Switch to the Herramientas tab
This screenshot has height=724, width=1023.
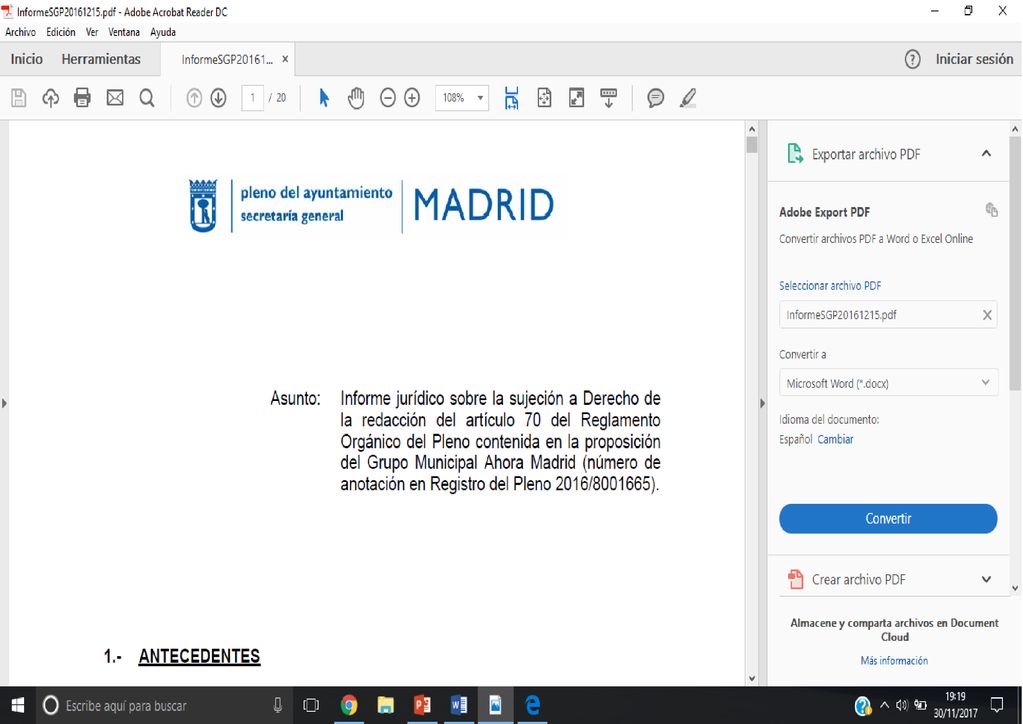101,59
